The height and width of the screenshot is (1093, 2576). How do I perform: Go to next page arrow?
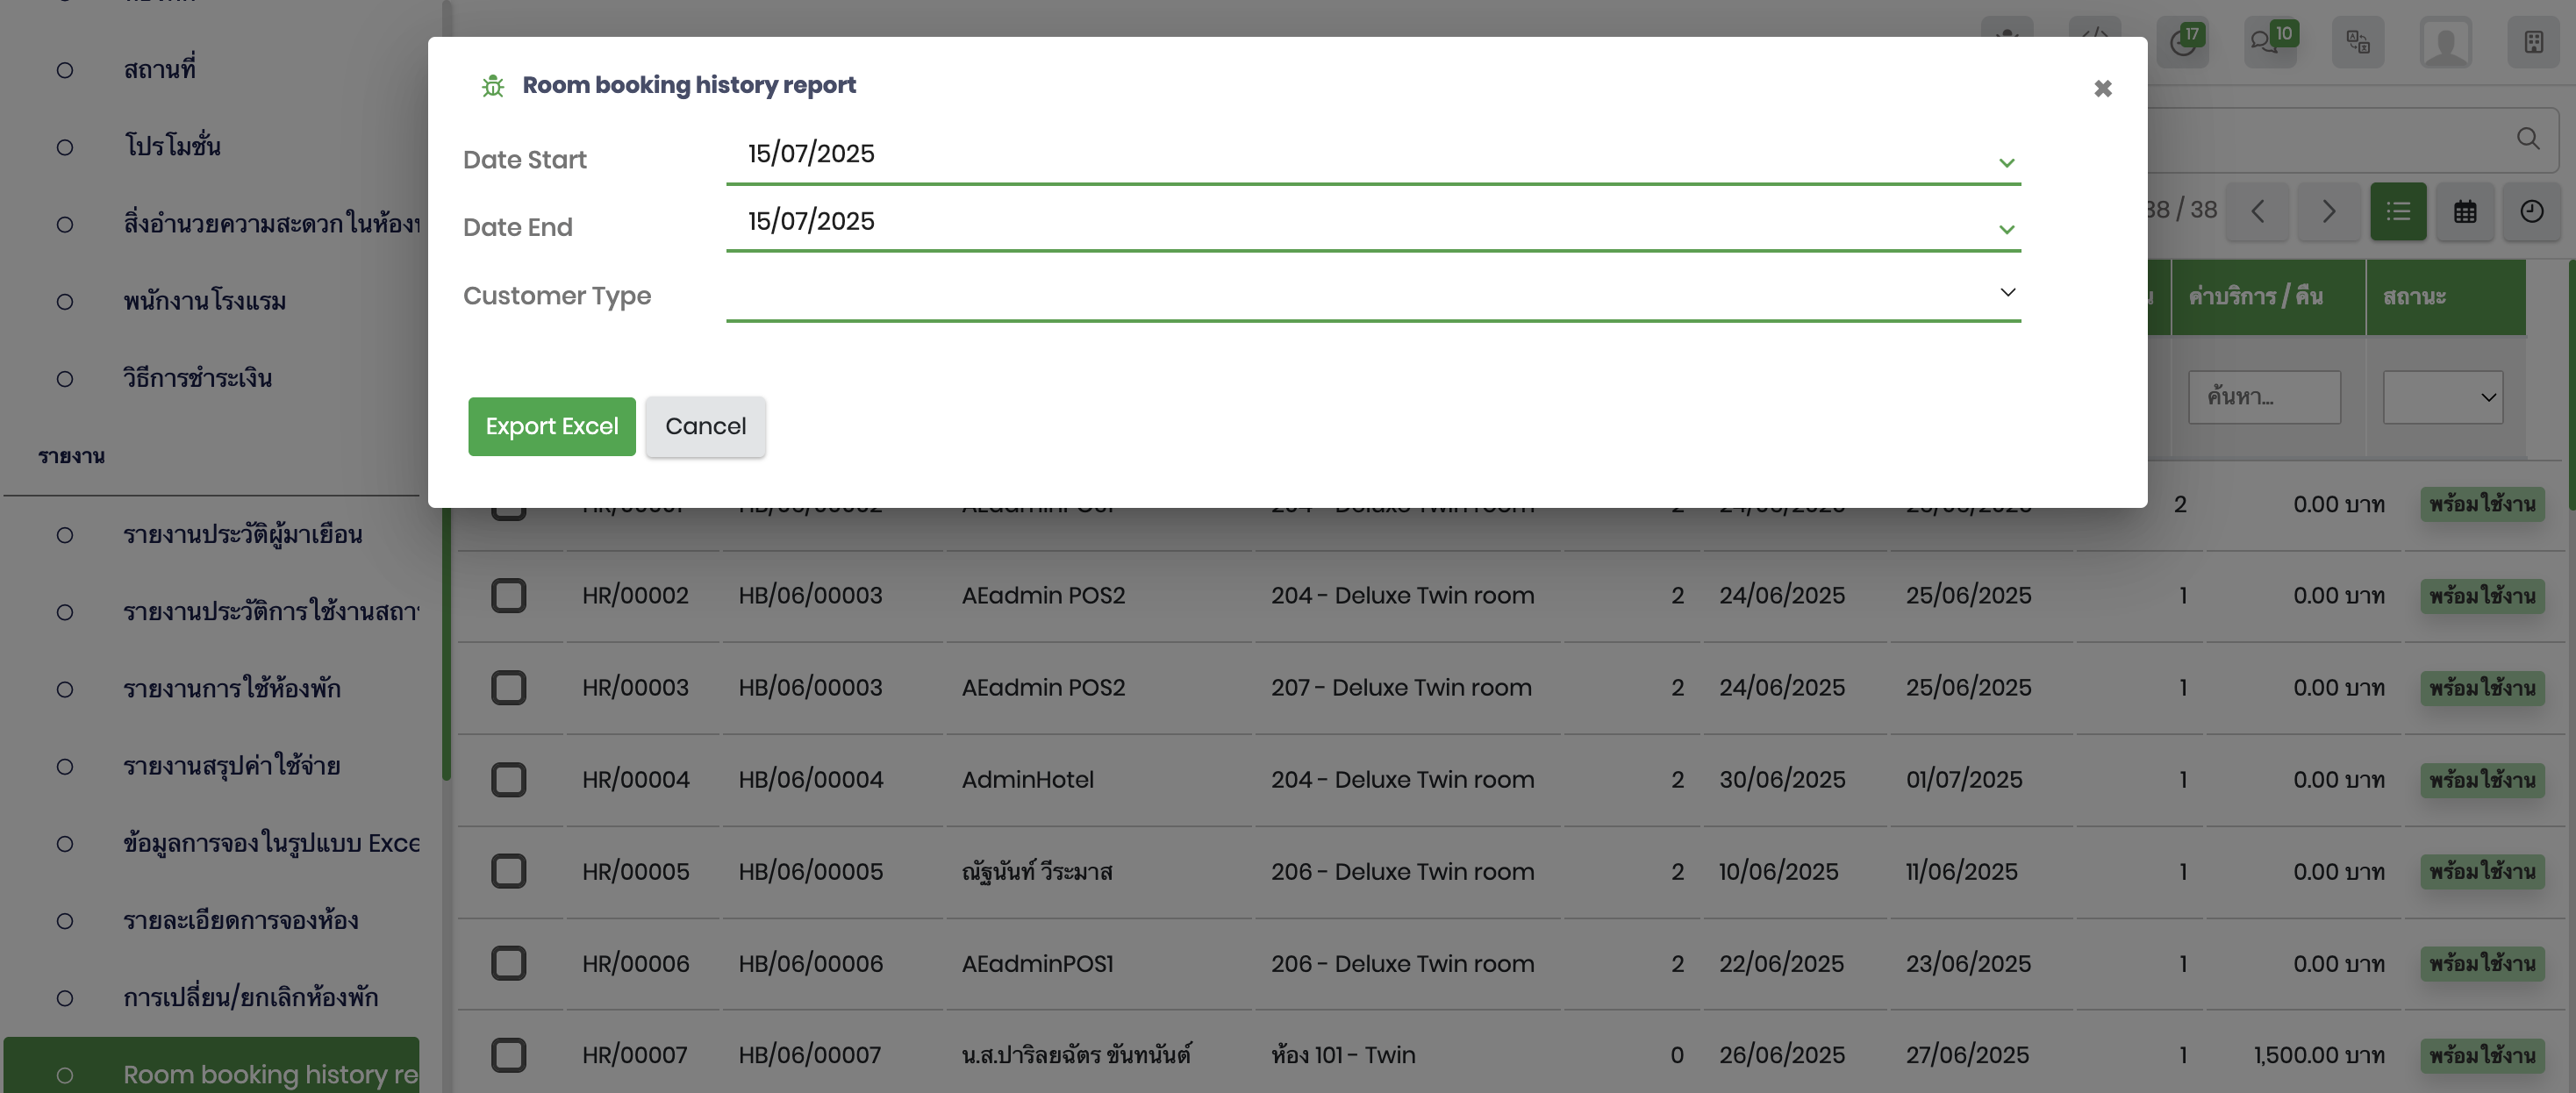[2328, 212]
